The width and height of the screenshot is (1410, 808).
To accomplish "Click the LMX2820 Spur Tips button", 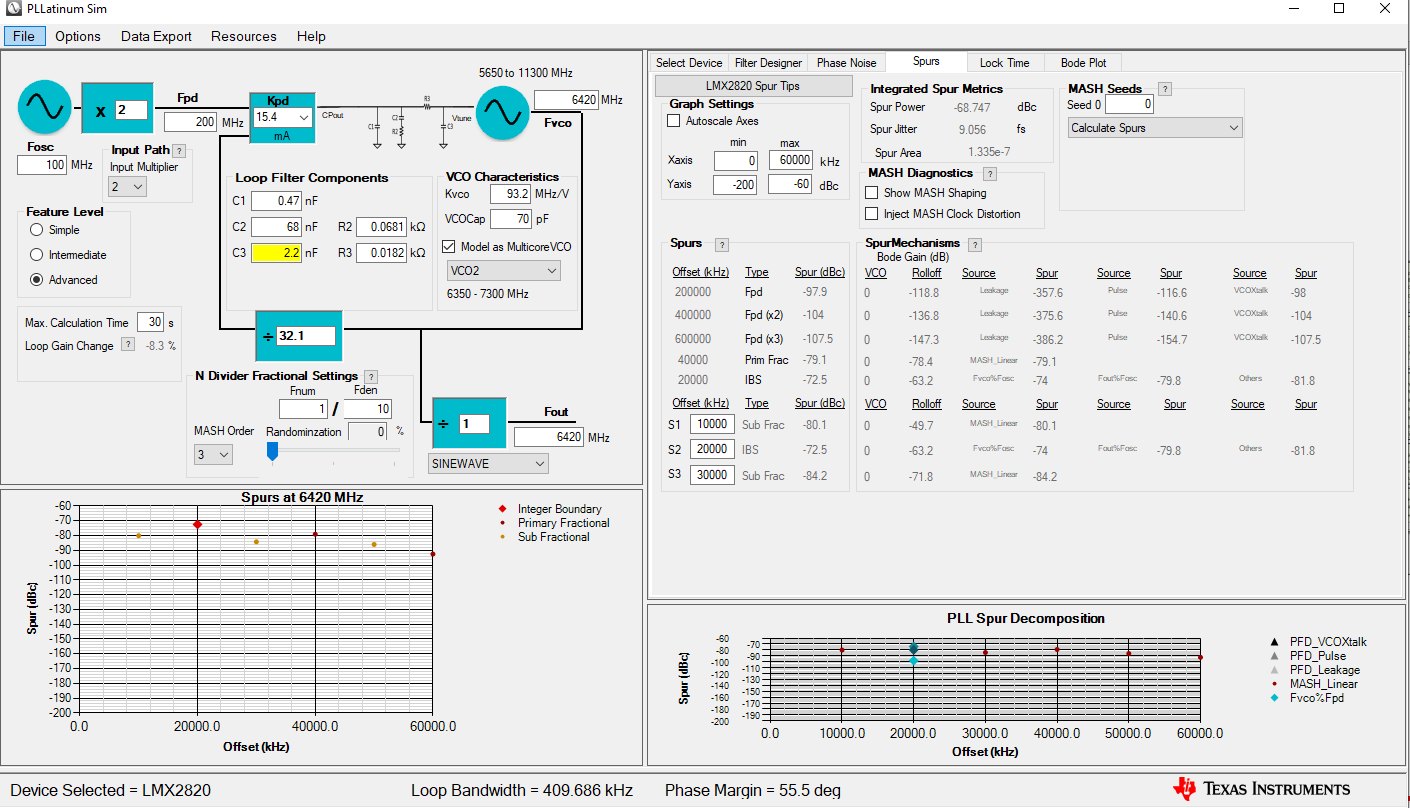I will [x=754, y=86].
